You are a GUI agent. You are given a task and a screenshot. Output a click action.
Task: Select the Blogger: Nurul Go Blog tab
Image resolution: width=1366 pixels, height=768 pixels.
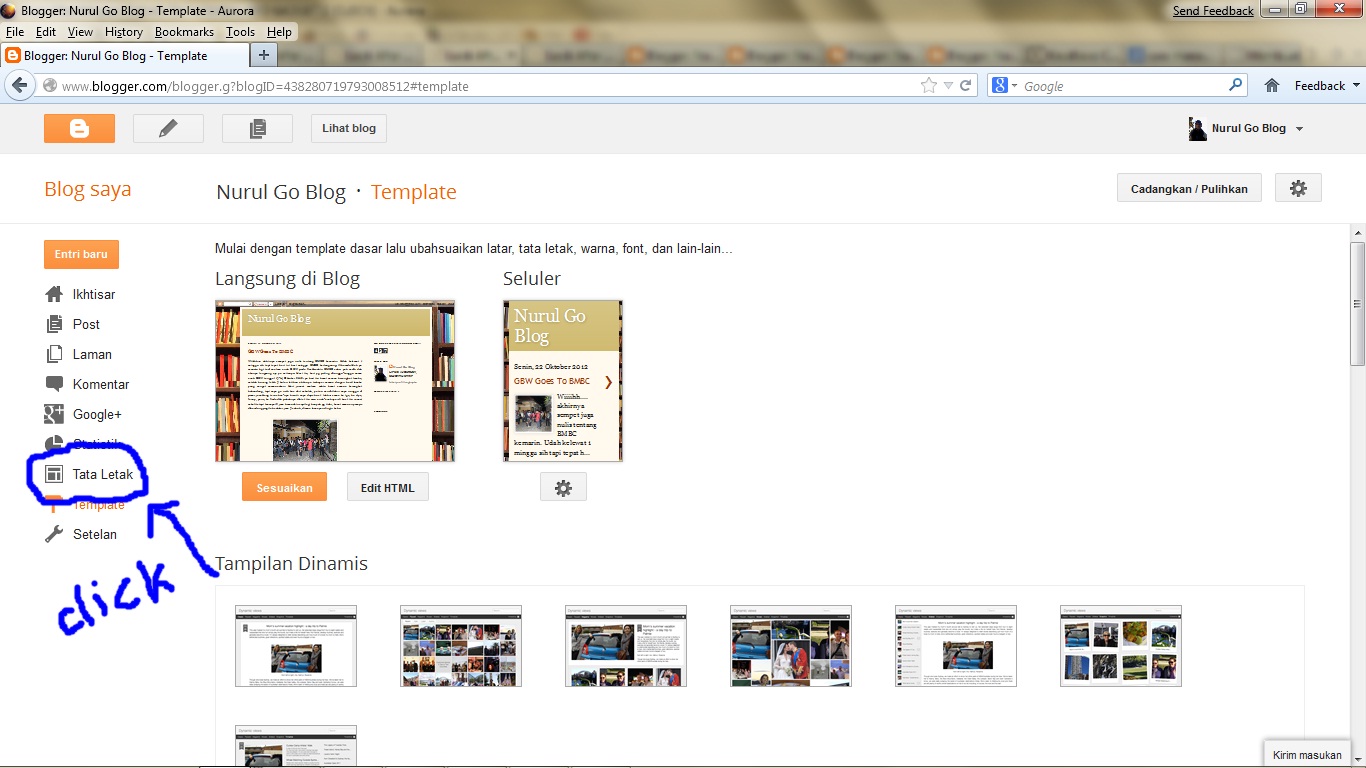pos(123,56)
